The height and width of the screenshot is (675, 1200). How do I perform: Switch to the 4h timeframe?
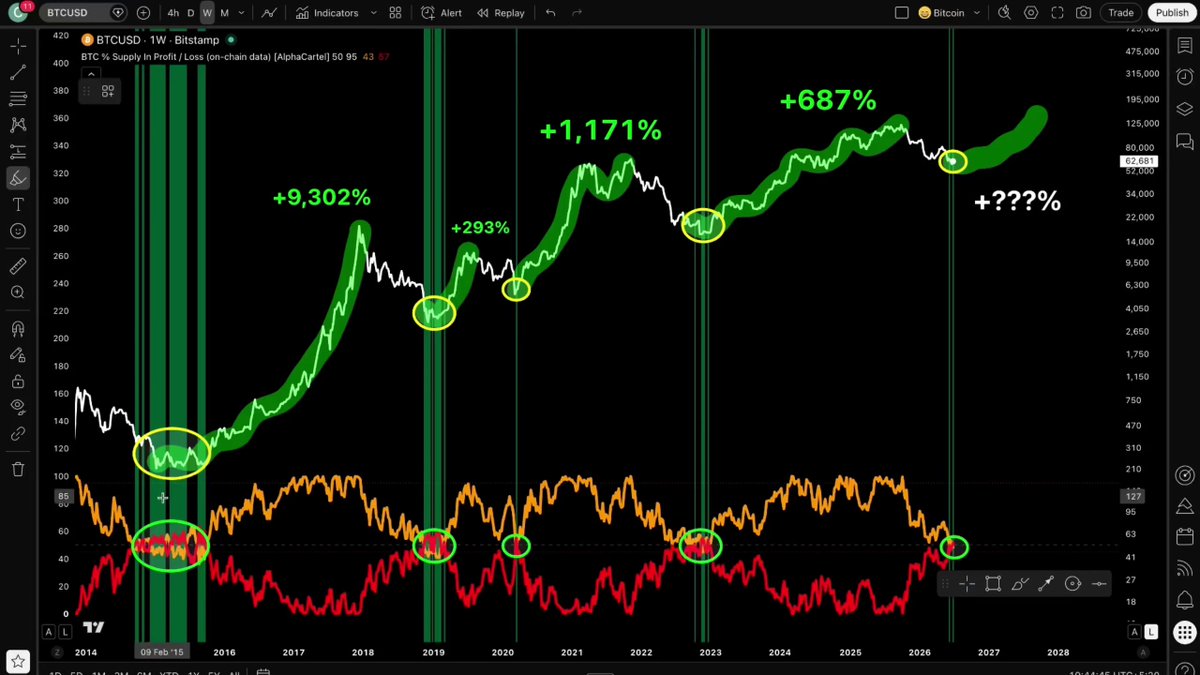pyautogui.click(x=174, y=13)
